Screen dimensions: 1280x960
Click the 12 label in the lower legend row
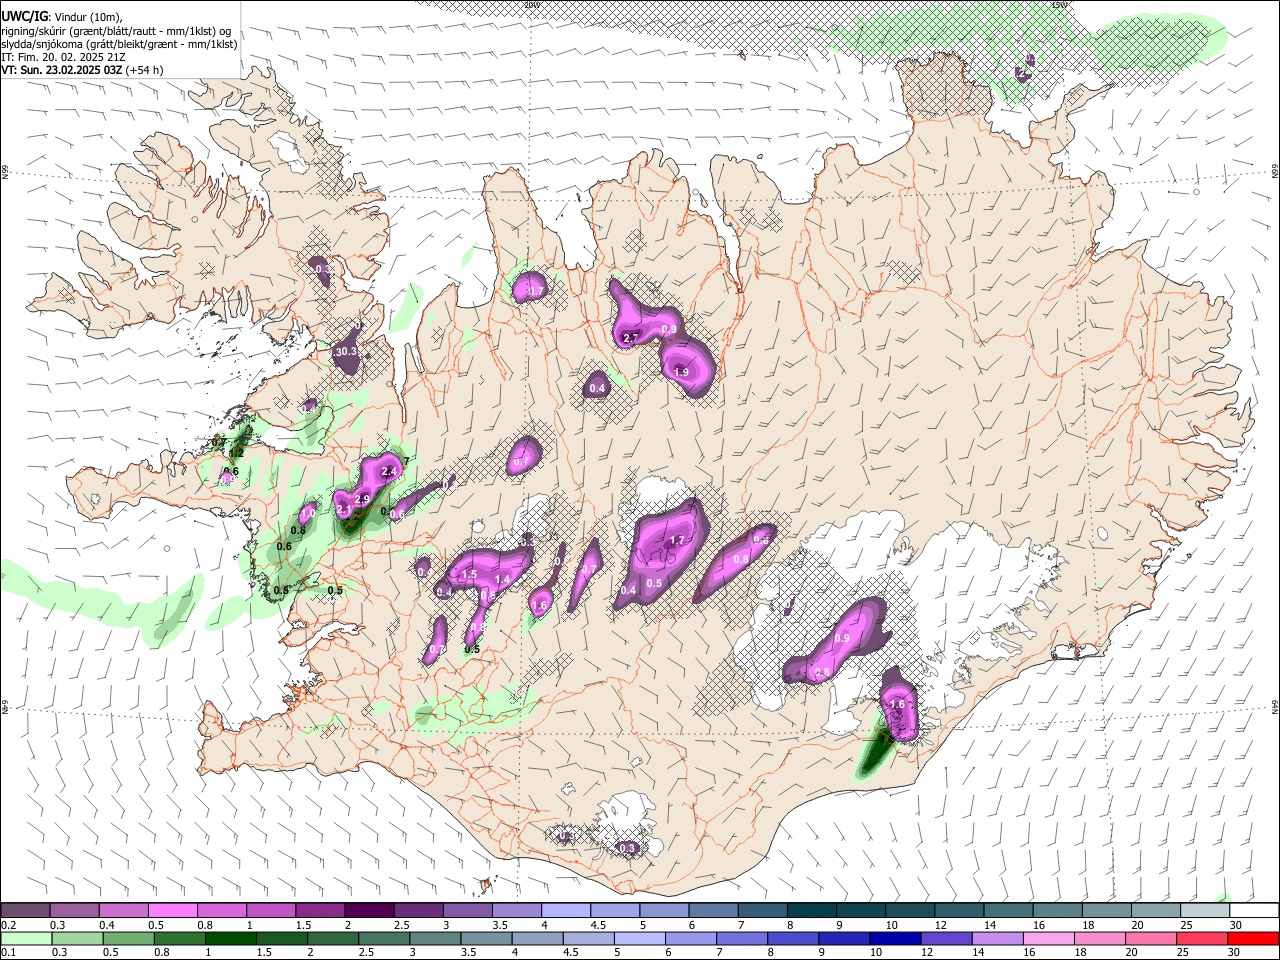point(929,953)
